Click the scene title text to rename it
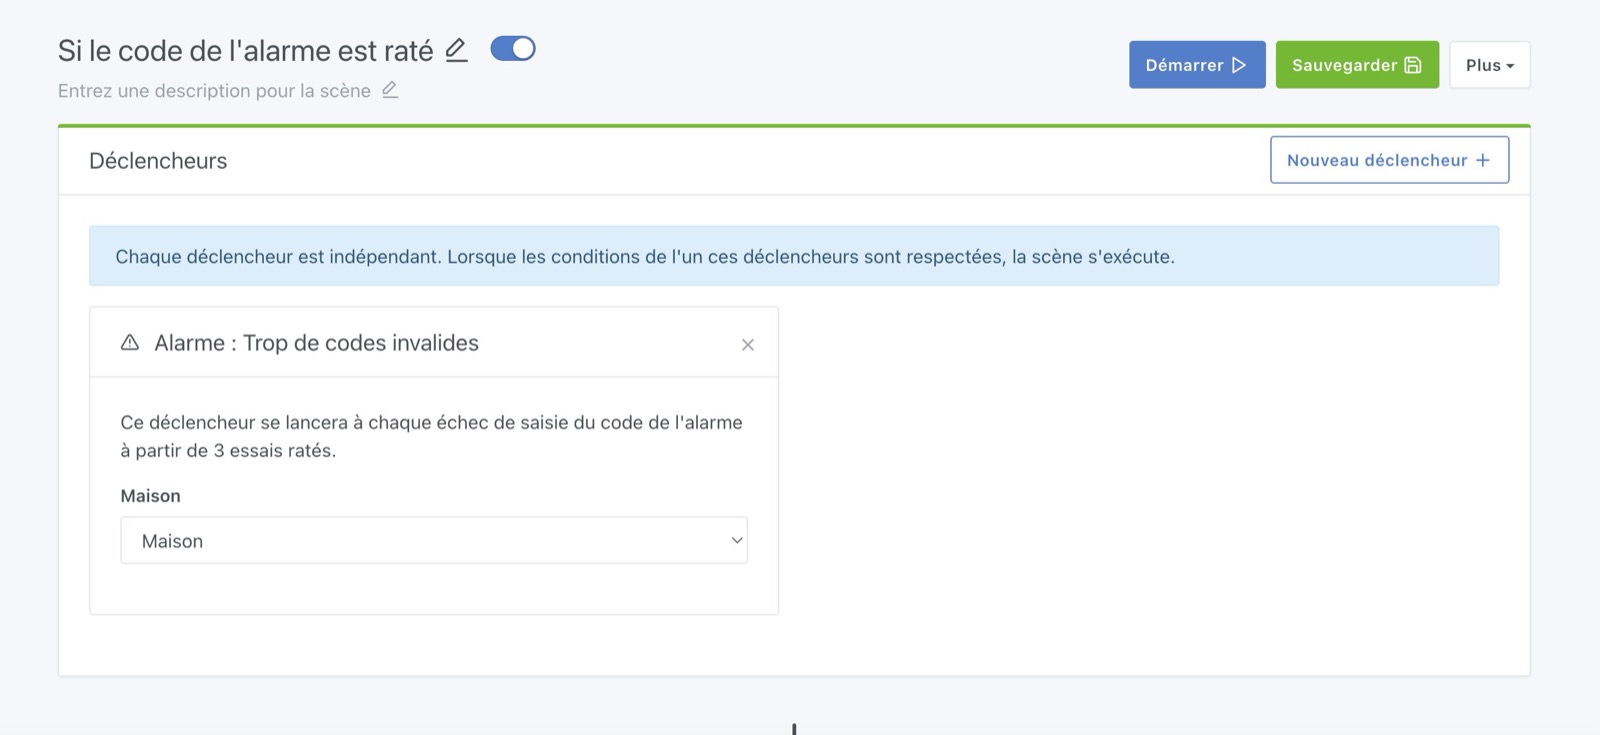Viewport: 1600px width, 735px height. tap(245, 51)
